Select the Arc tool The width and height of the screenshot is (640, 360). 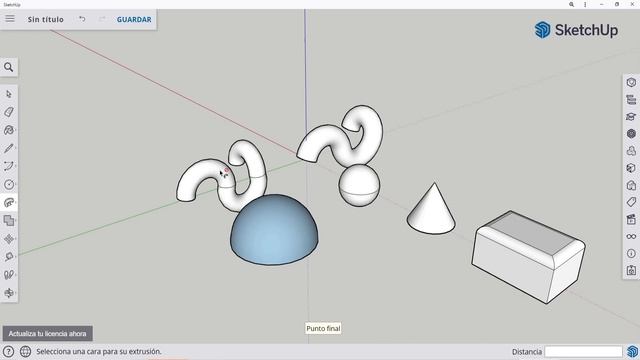click(x=9, y=166)
